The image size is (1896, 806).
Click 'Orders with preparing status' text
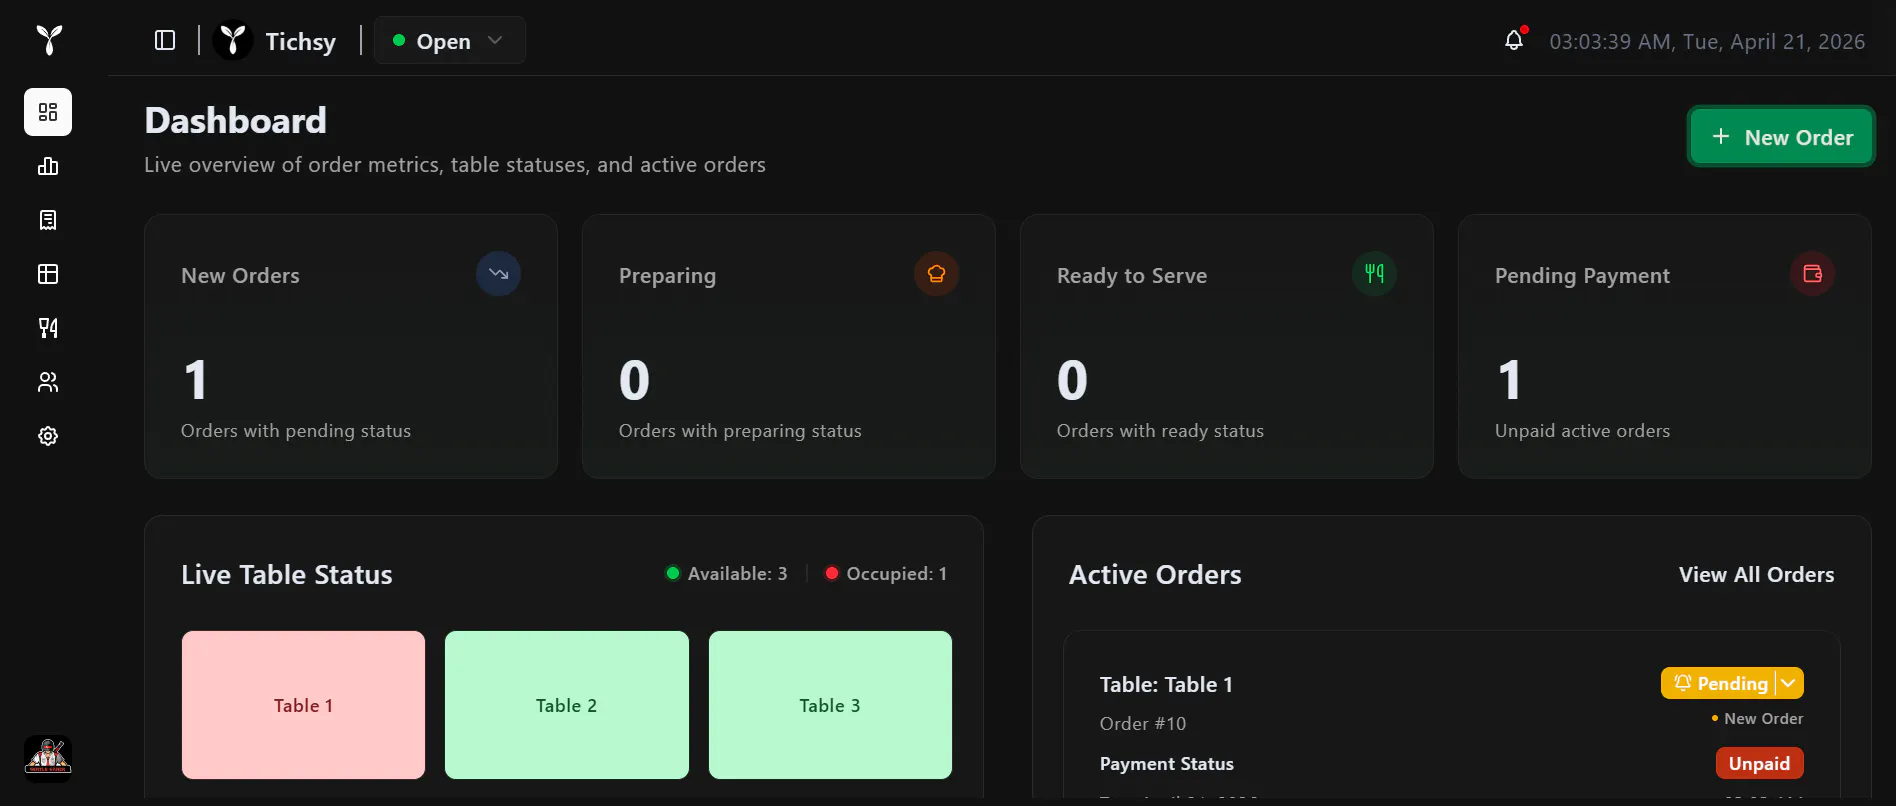coord(740,431)
